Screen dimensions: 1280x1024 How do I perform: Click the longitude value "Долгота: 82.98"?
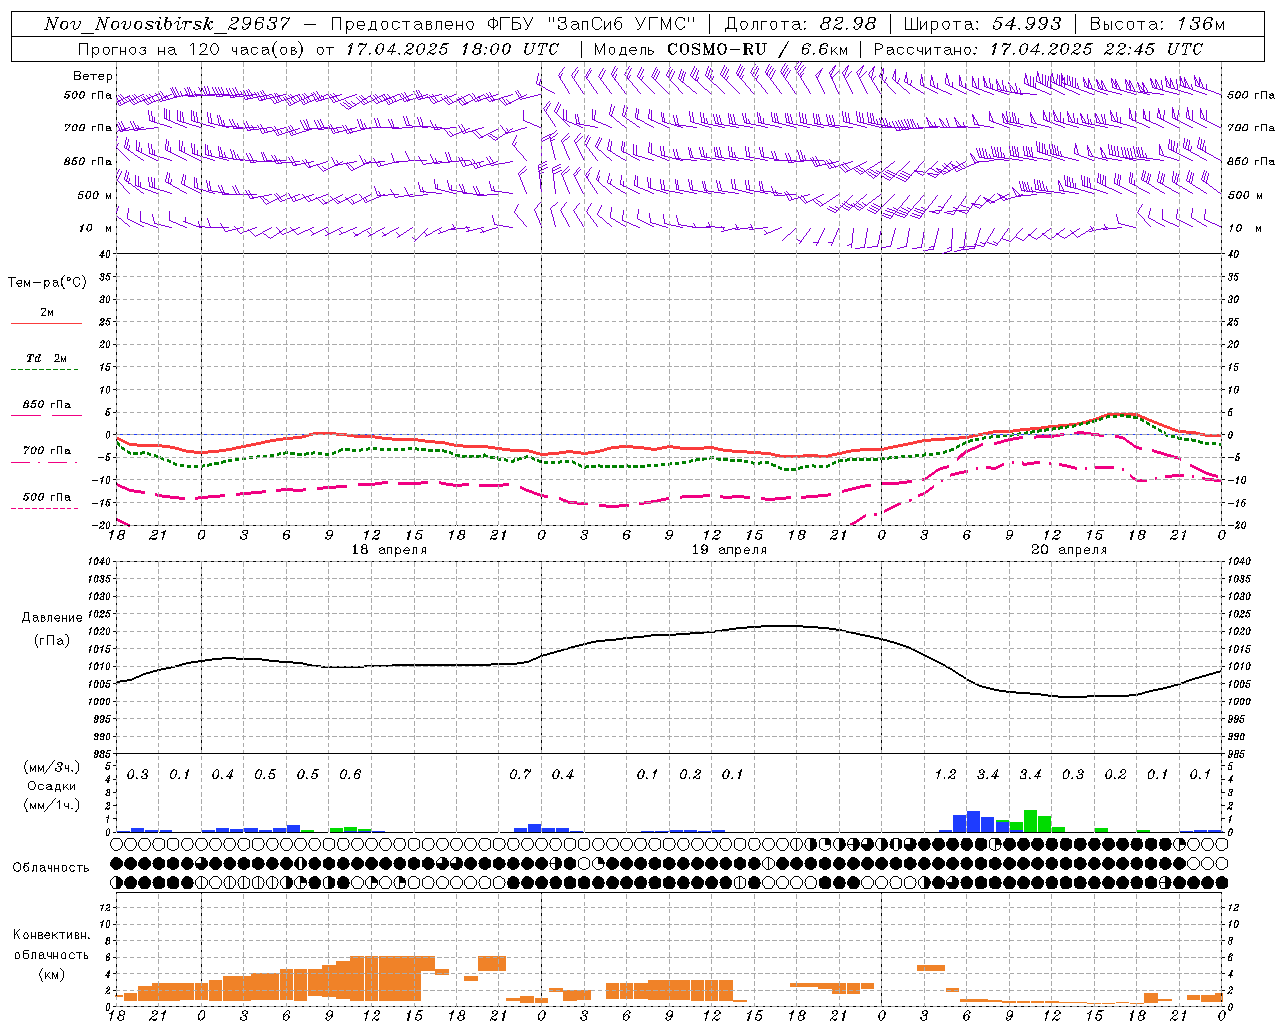[x=800, y=24]
